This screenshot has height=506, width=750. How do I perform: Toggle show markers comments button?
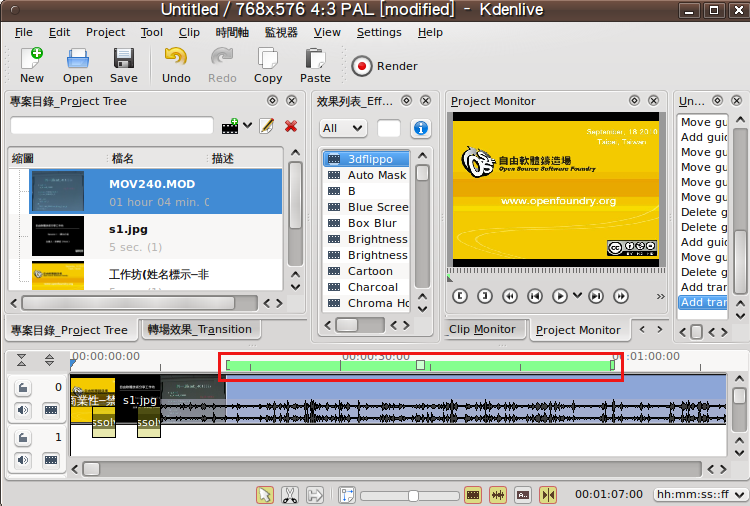523,495
